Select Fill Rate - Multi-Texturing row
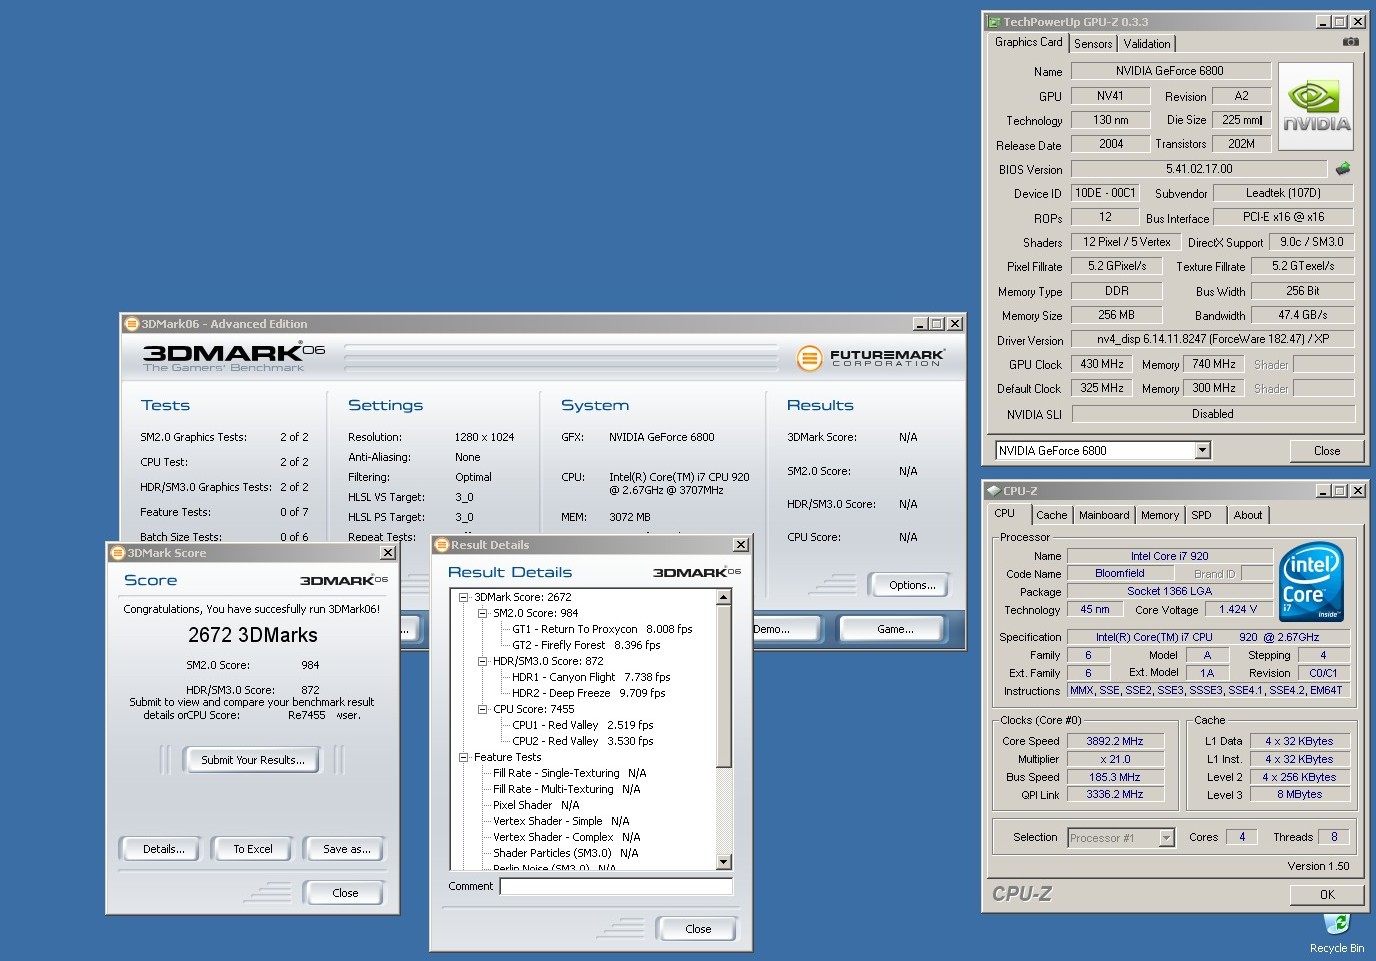 [567, 789]
